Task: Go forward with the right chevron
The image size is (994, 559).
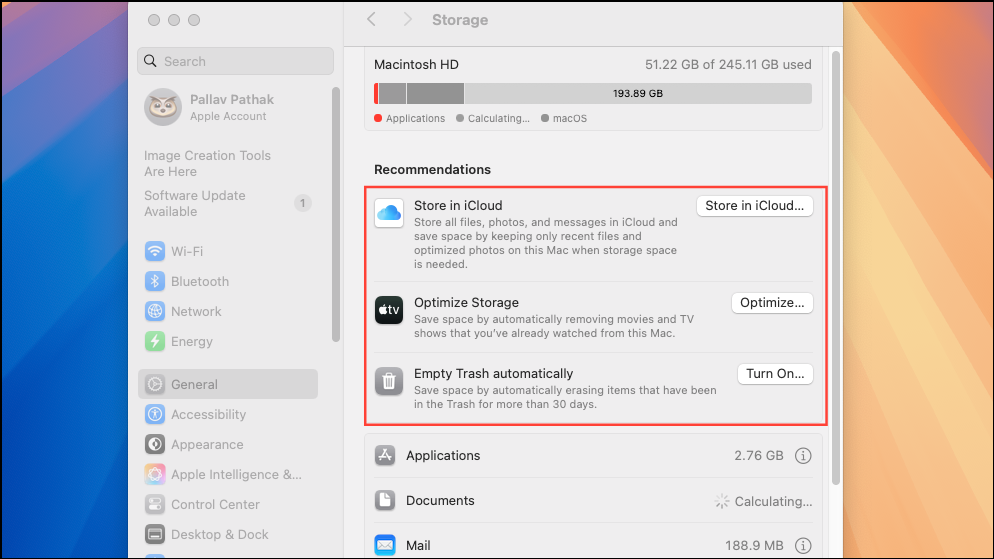Action: click(x=408, y=20)
